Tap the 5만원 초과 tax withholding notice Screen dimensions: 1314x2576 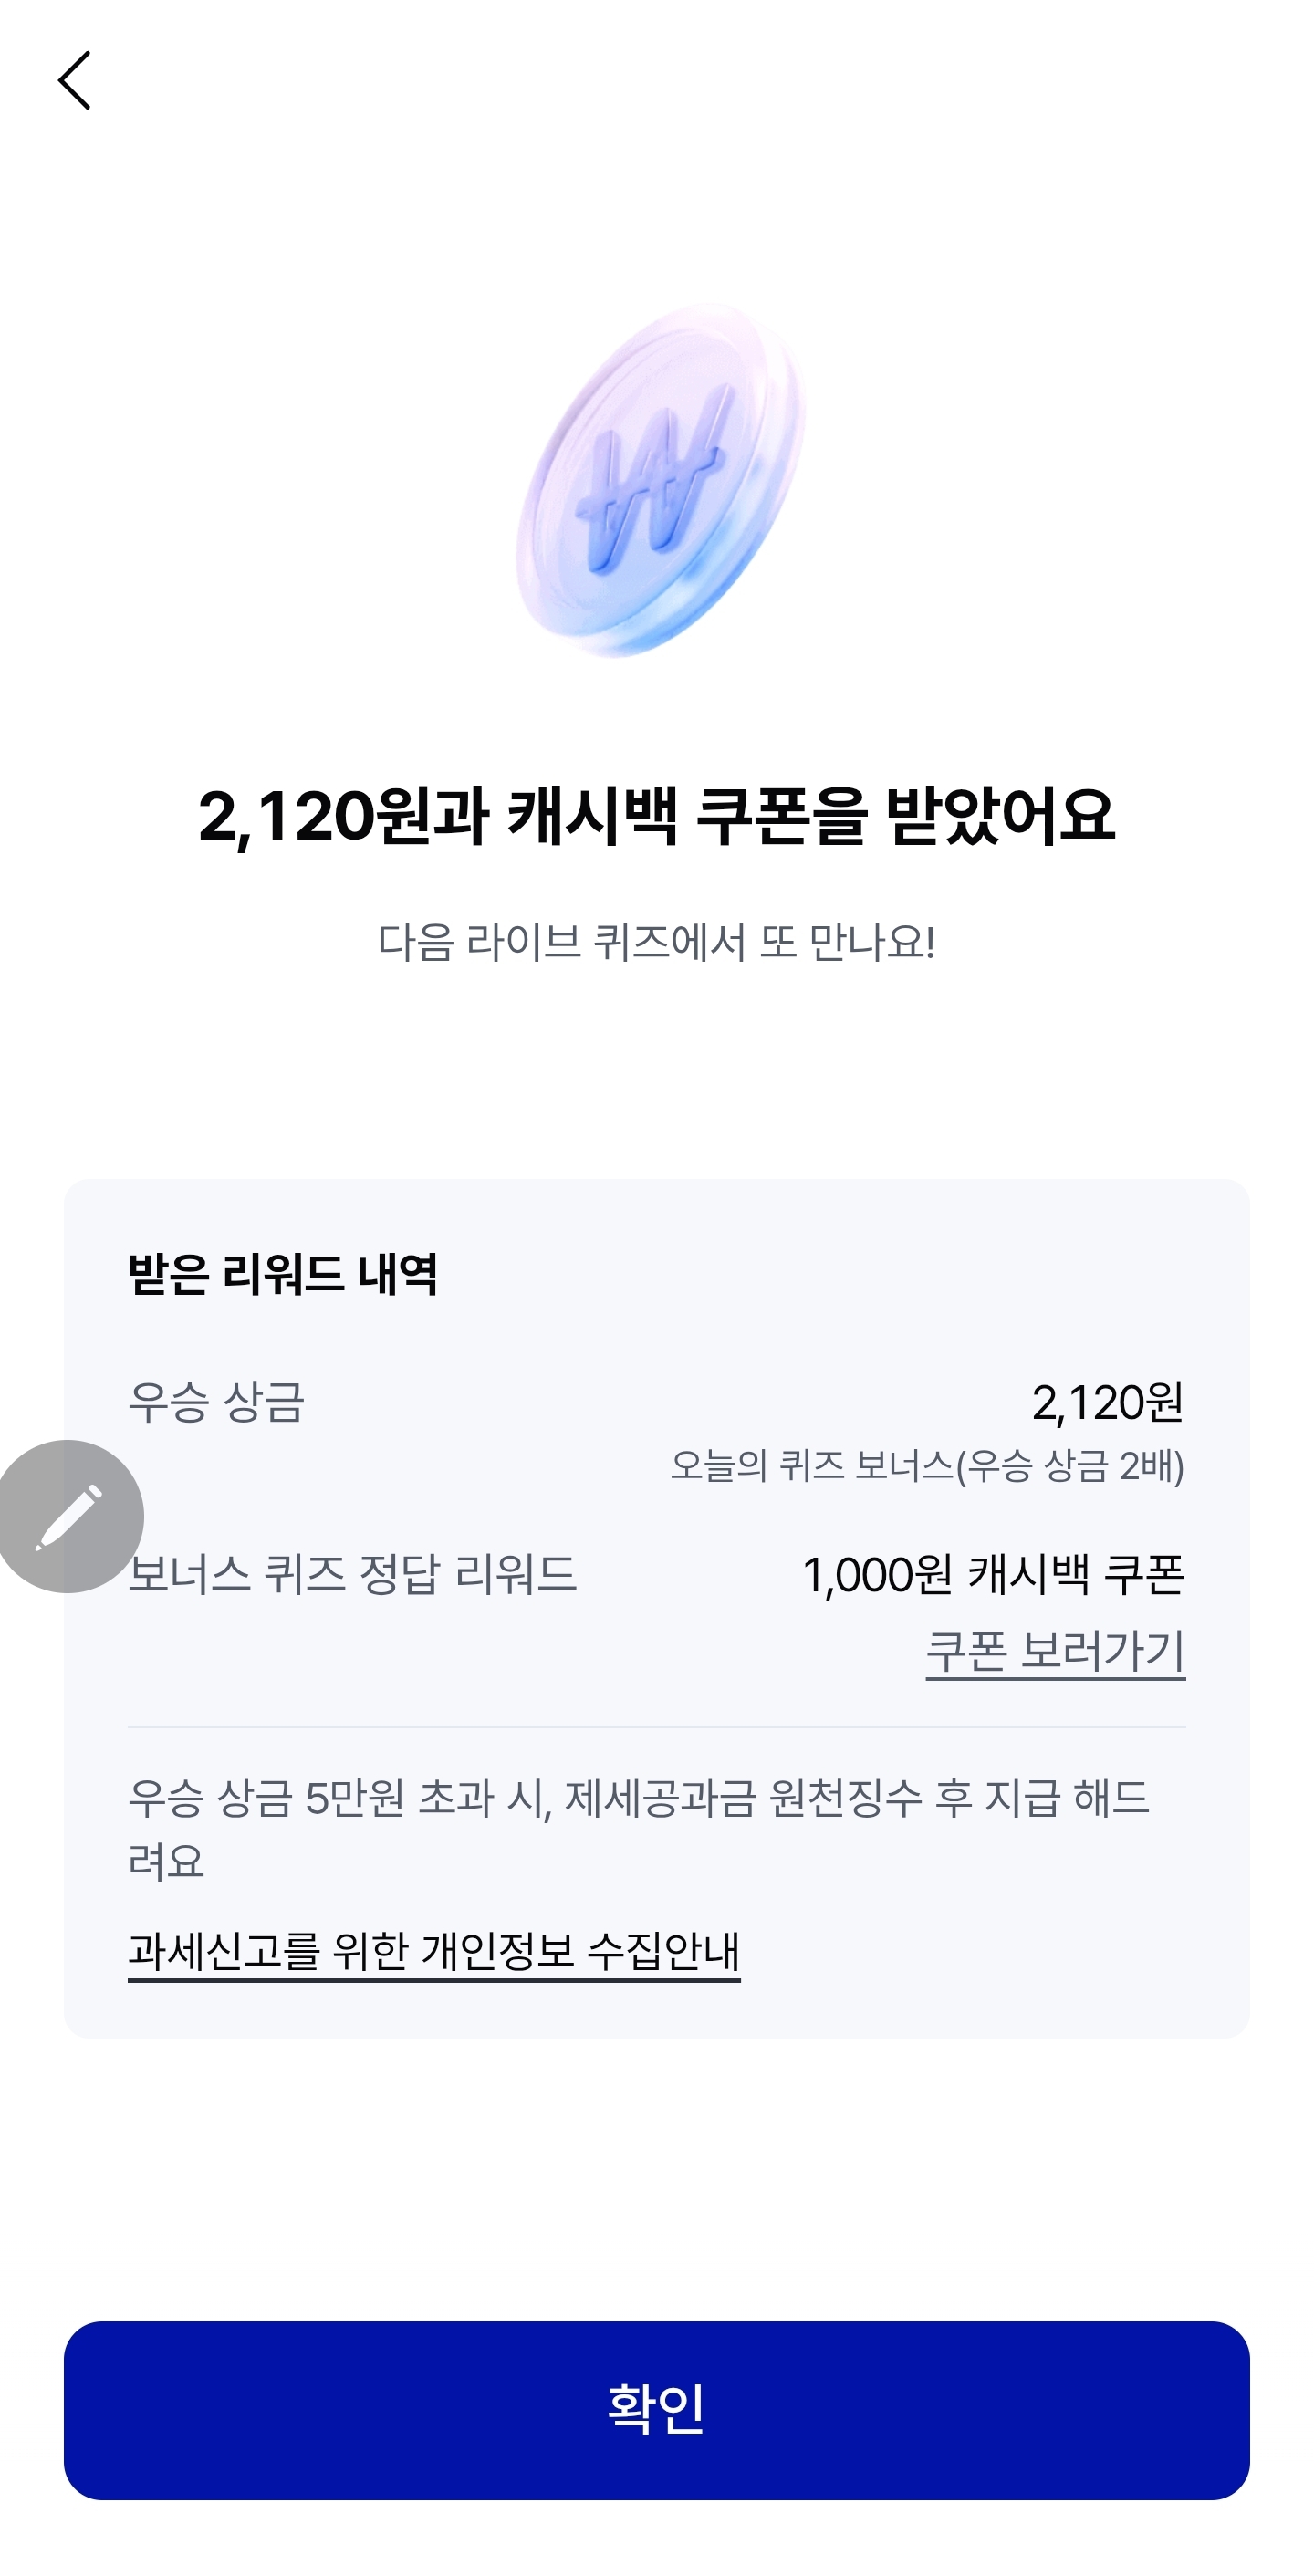[639, 1829]
